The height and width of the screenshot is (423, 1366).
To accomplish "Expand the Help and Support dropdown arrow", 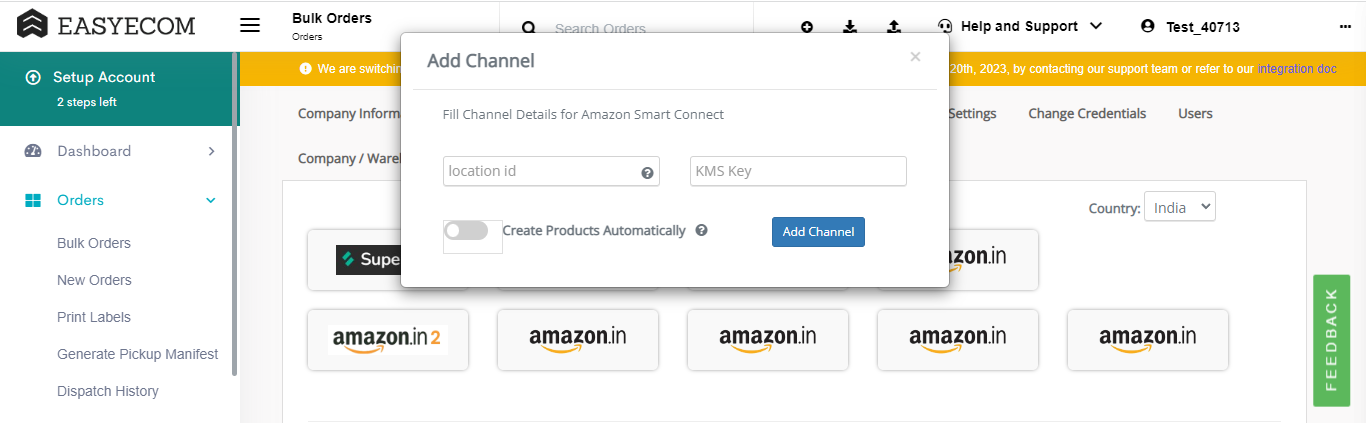I will [x=1096, y=26].
